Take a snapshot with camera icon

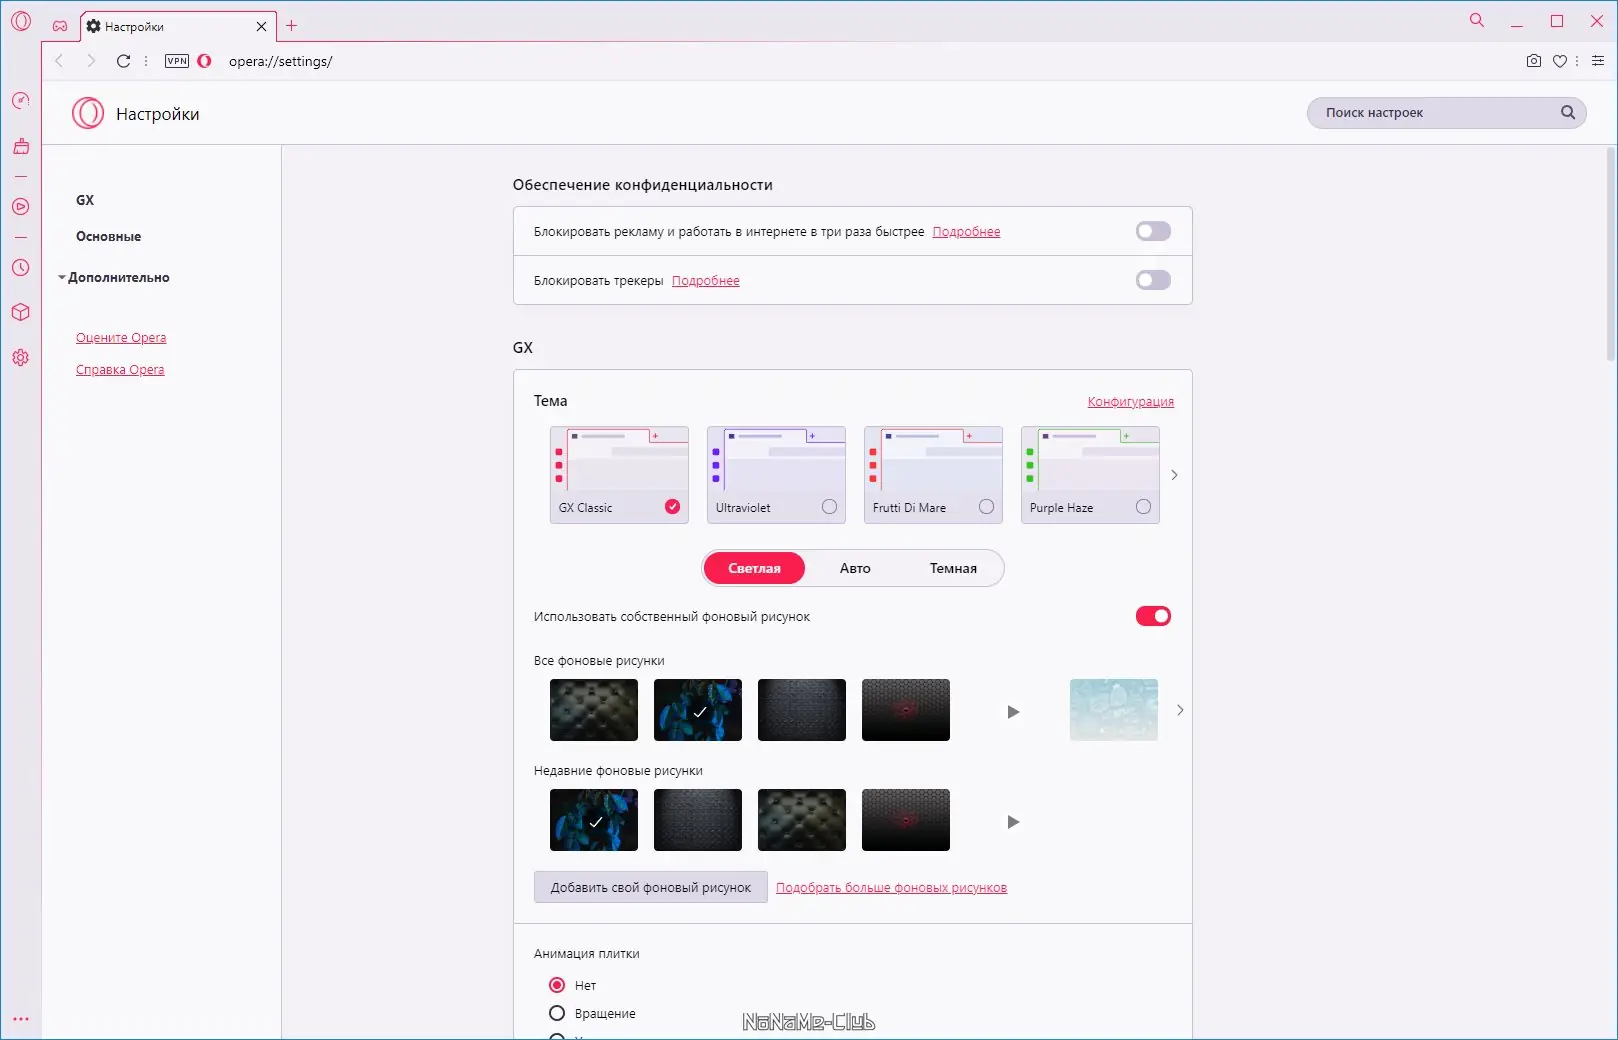(x=1534, y=61)
